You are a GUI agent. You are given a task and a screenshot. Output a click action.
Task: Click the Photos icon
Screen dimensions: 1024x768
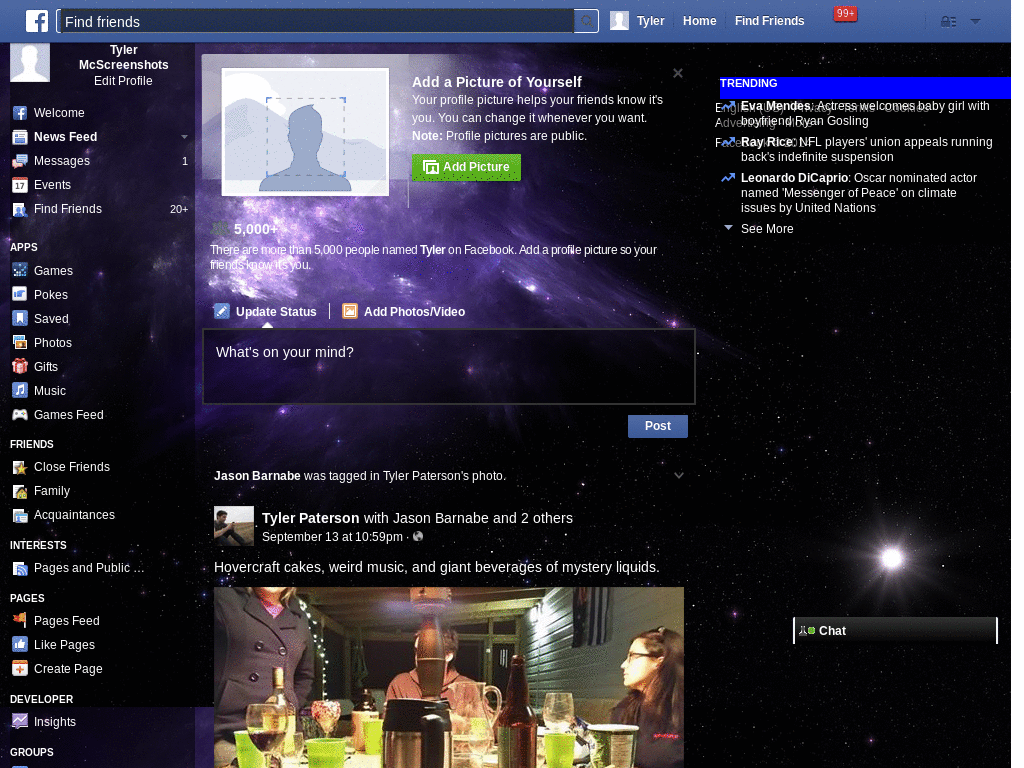[20, 343]
